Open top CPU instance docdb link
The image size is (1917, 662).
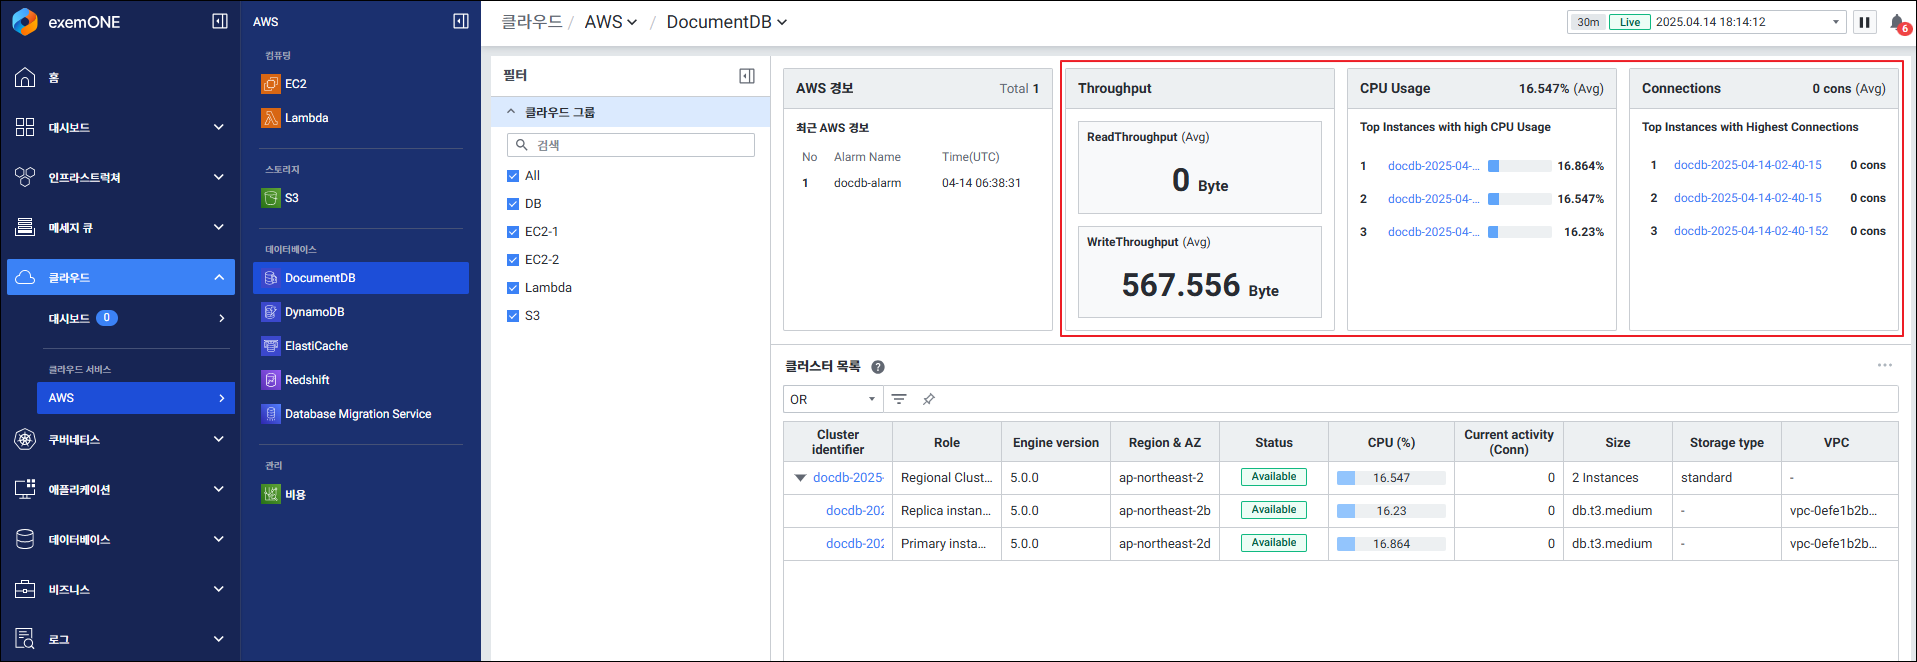coord(1432,166)
